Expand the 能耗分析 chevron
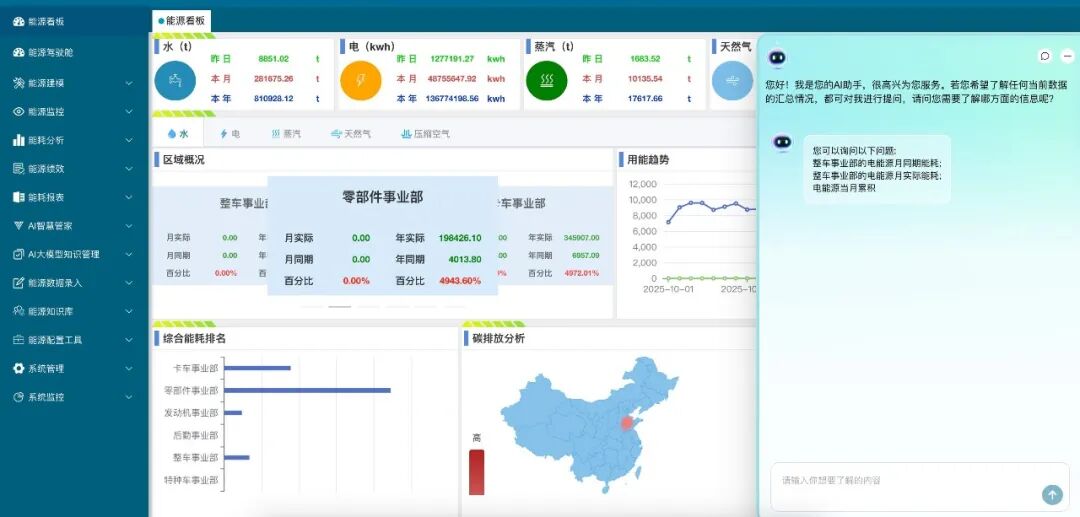 pyautogui.click(x=129, y=140)
